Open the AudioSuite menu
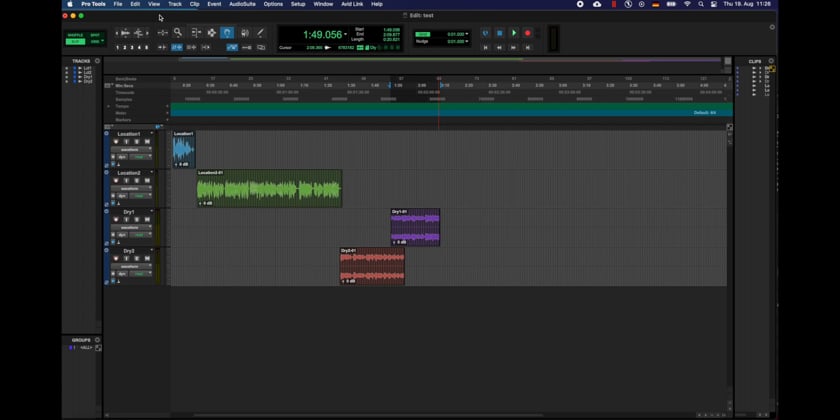The width and height of the screenshot is (840, 420). click(x=242, y=4)
